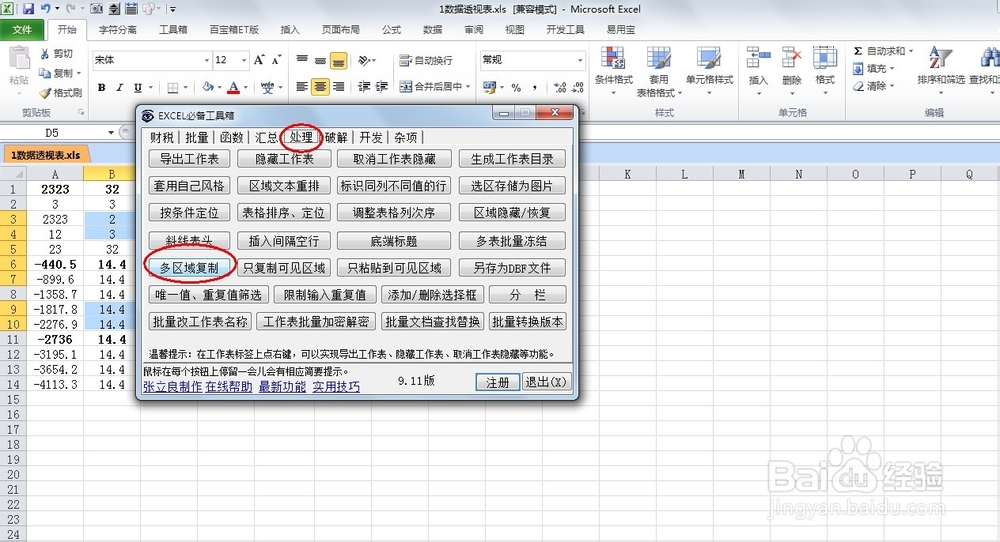Increase font size with the large A icon

pos(259,60)
